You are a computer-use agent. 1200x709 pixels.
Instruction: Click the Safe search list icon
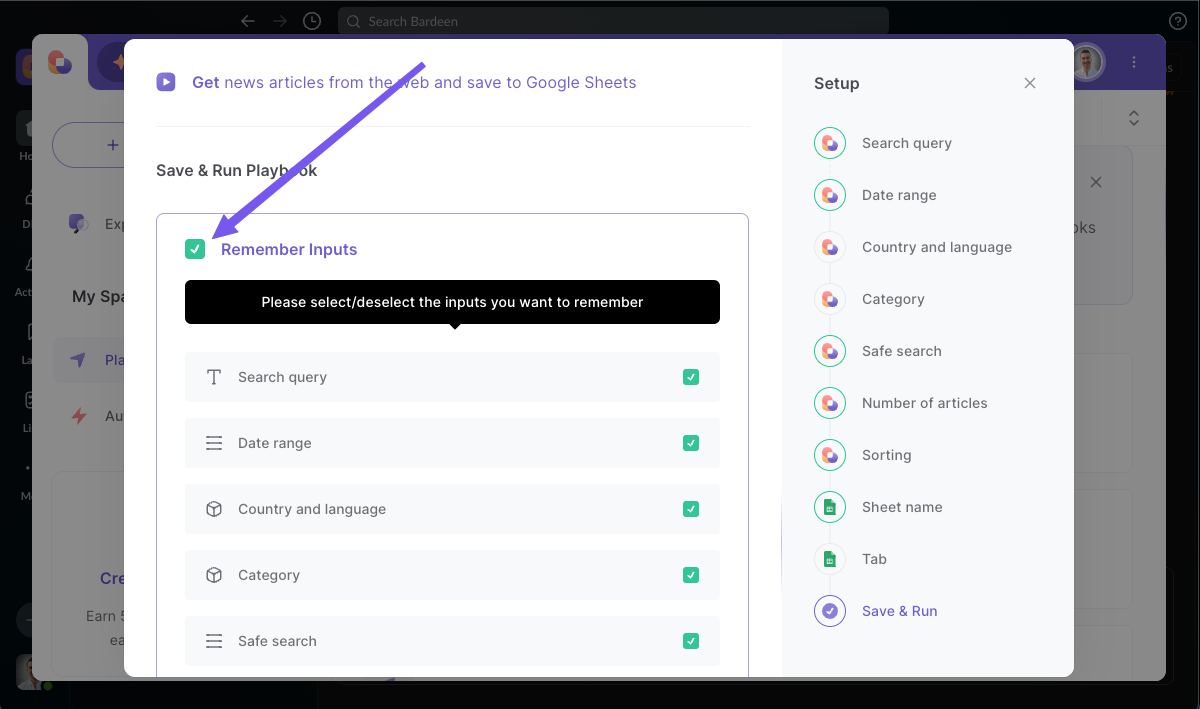pyautogui.click(x=214, y=641)
